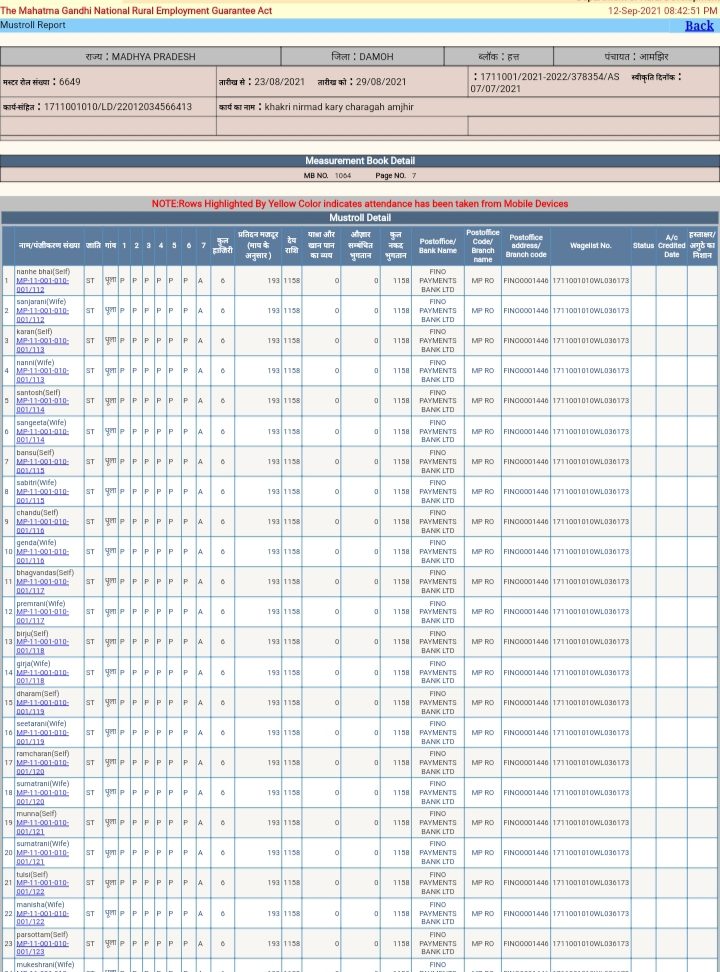Click karan row FINO PAYMENTS BANK LTD cell
This screenshot has height=972, width=720.
coord(438,341)
